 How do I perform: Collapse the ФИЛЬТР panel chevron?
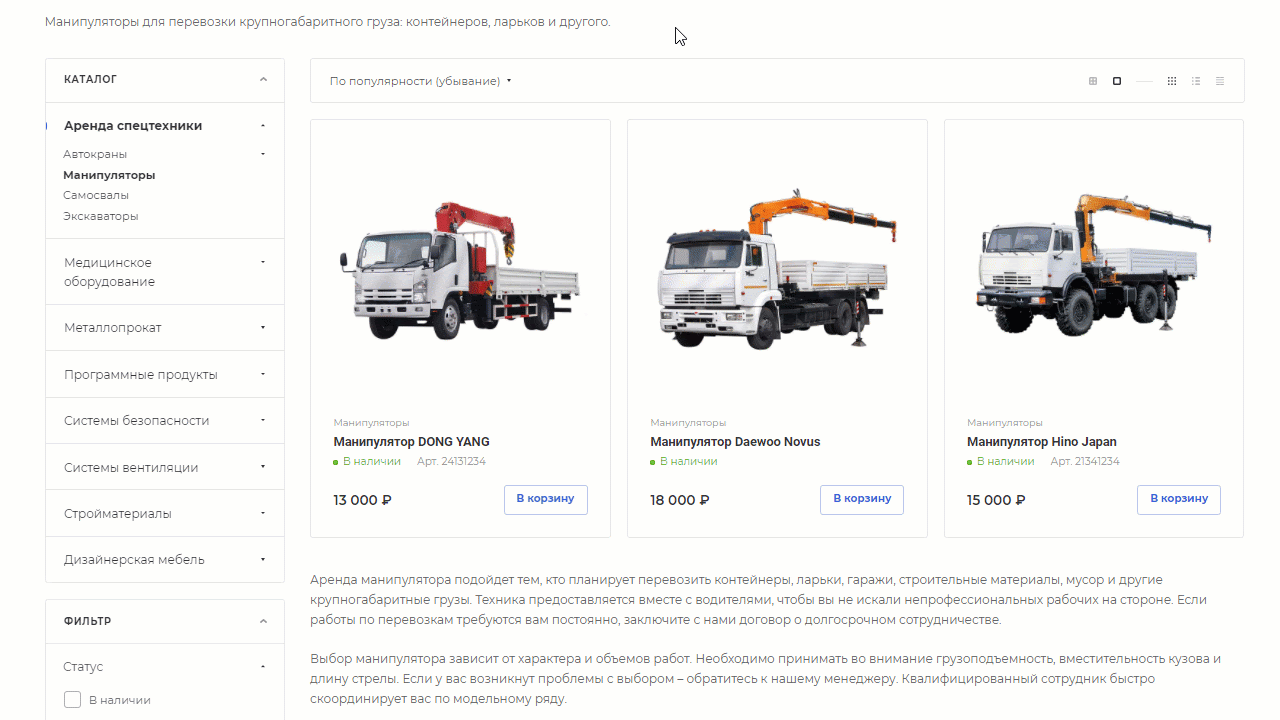click(263, 621)
